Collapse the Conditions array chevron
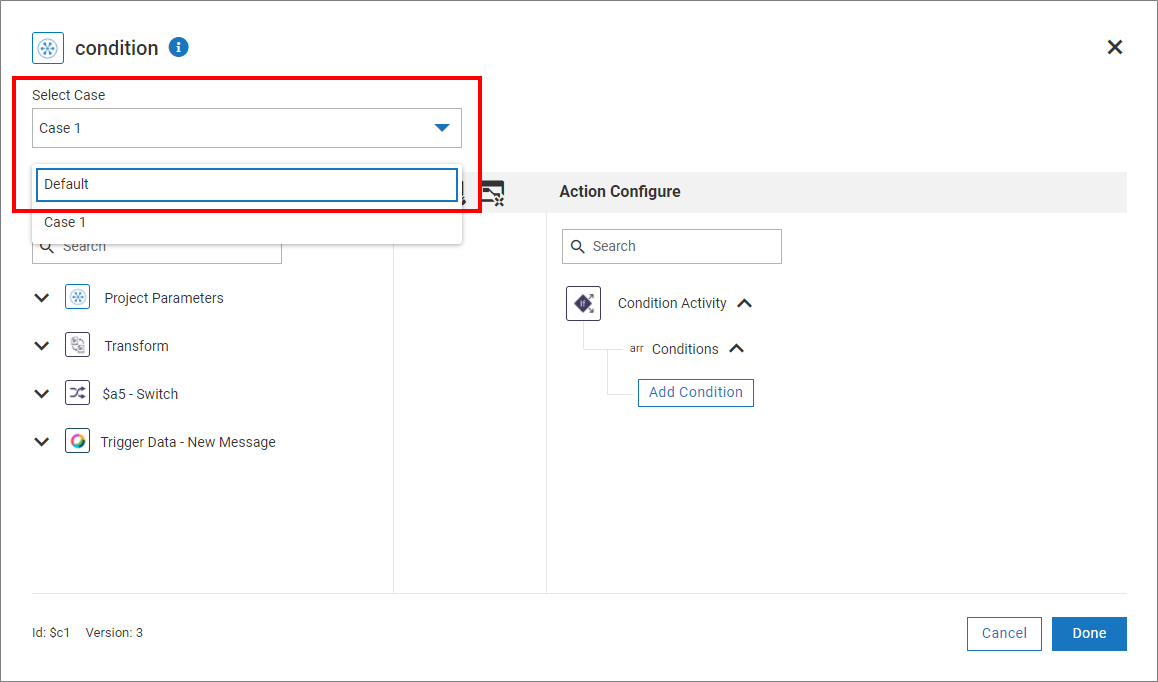The height and width of the screenshot is (682, 1158). [x=737, y=349]
